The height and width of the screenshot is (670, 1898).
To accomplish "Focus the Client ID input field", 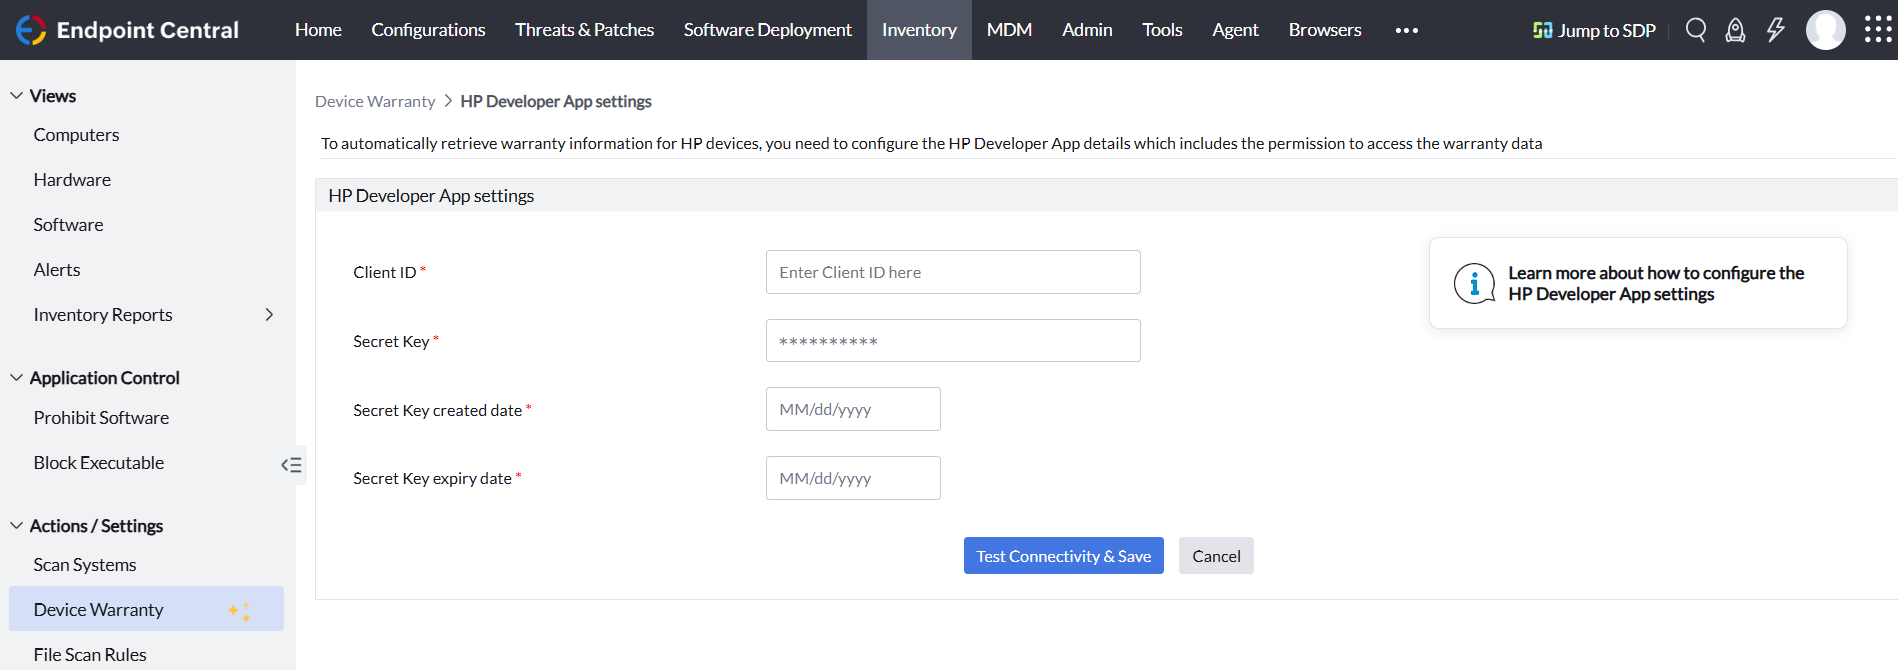I will click(x=953, y=272).
